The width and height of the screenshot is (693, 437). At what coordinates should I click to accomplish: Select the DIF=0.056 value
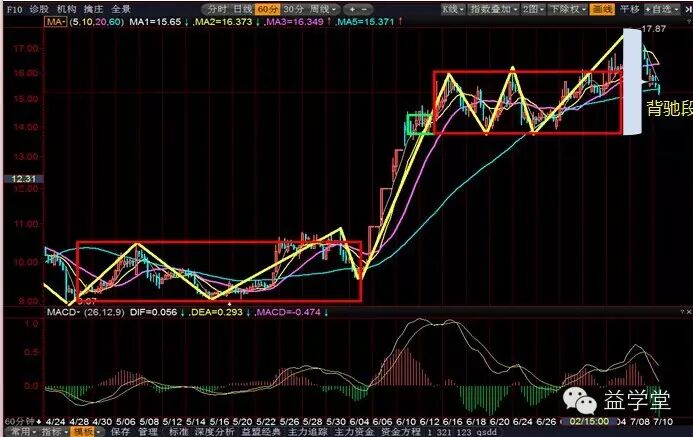pos(153,312)
